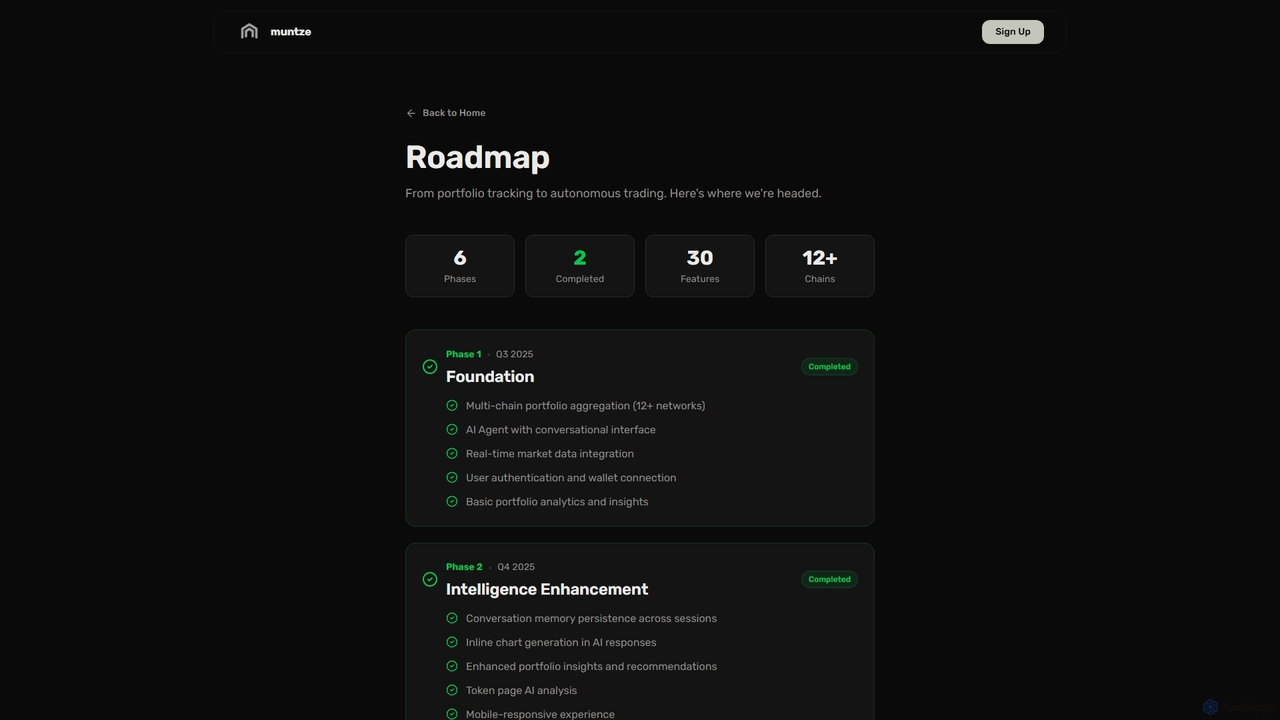Click the Q4 2025 date text
Screen dimensions: 1280x720
coord(516,567)
